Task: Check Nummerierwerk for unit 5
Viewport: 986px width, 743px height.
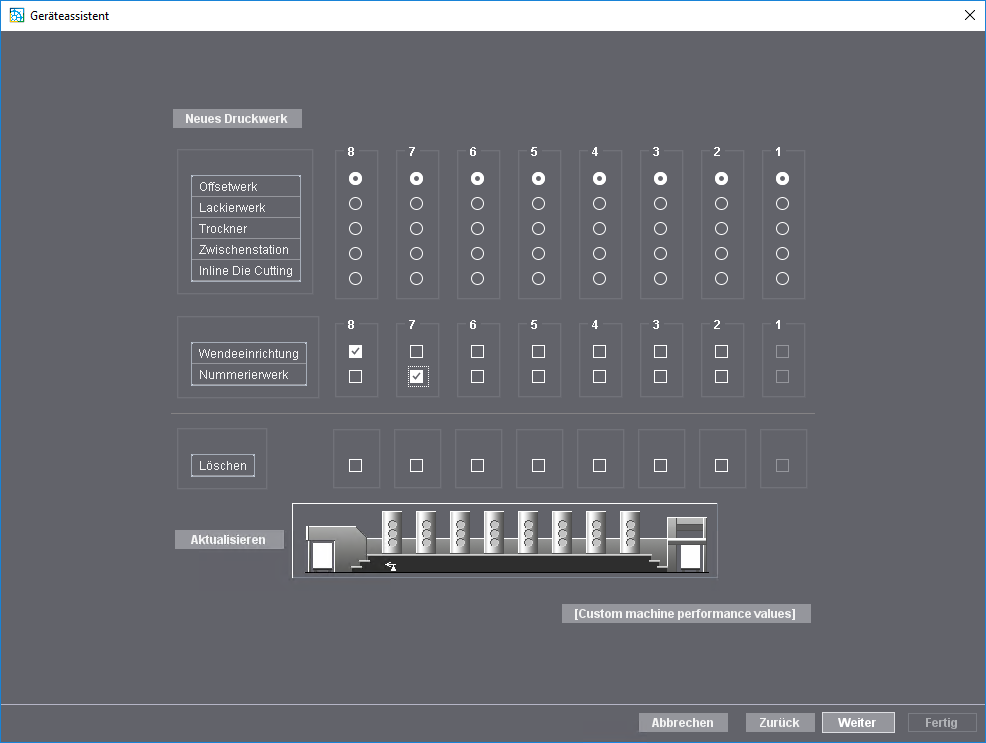Action: 538,377
